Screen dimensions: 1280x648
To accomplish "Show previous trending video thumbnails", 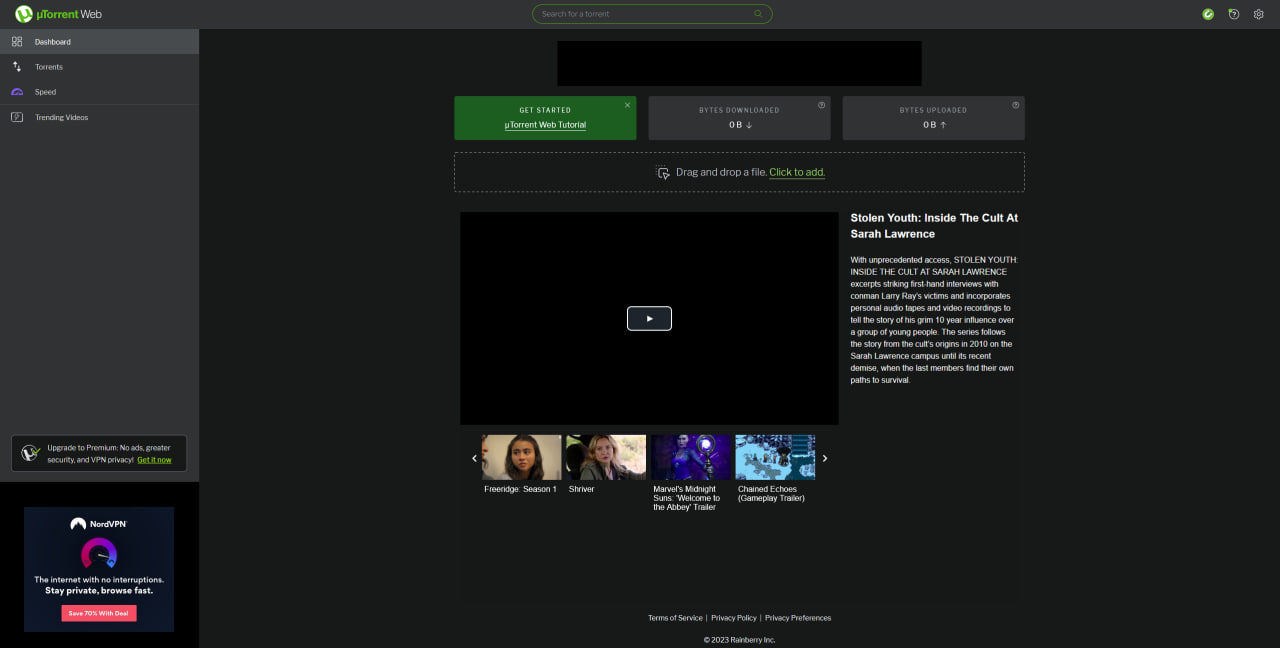I will pyautogui.click(x=474, y=458).
